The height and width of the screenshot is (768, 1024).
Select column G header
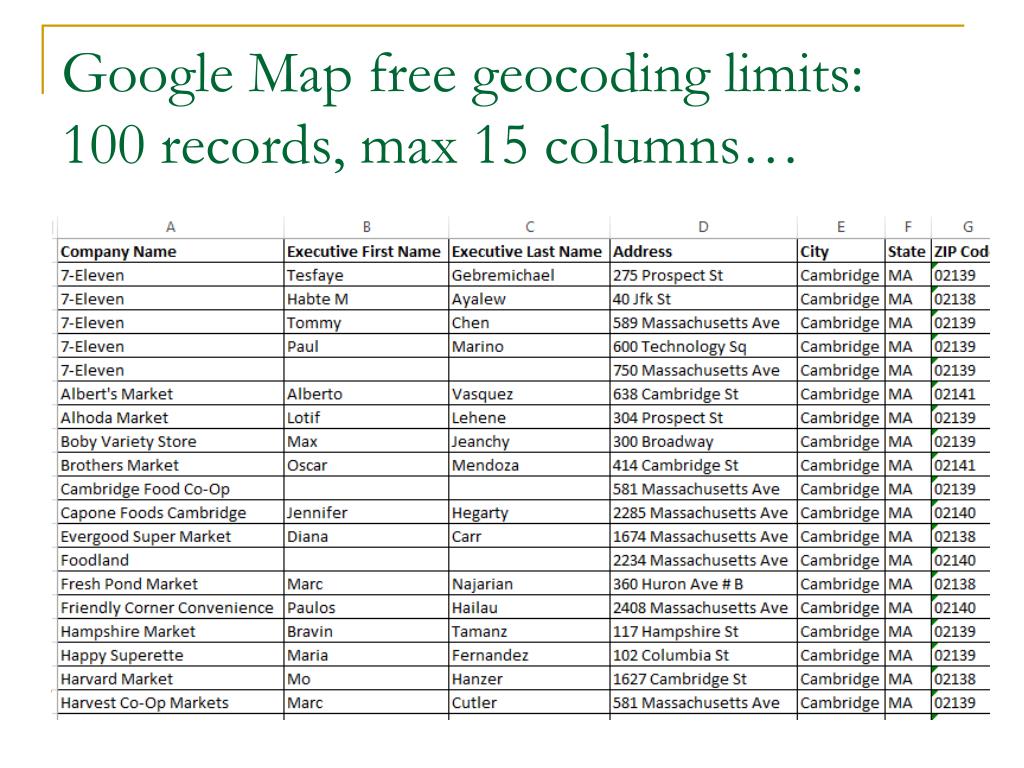961,227
